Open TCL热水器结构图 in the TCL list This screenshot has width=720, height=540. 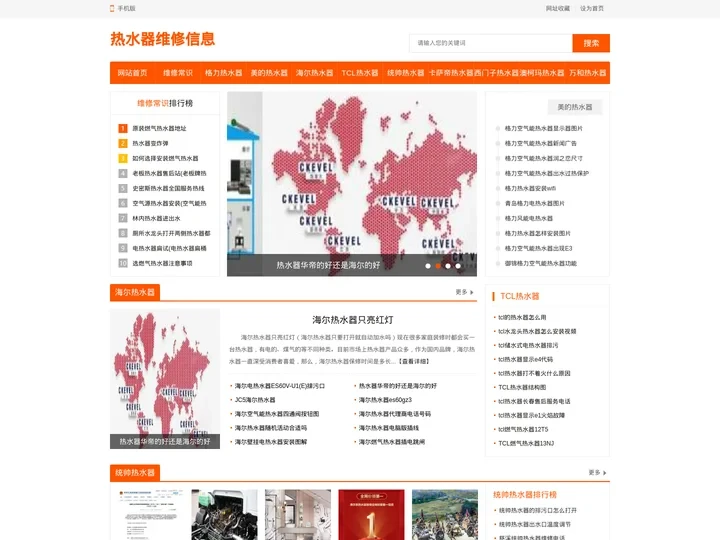coord(522,387)
